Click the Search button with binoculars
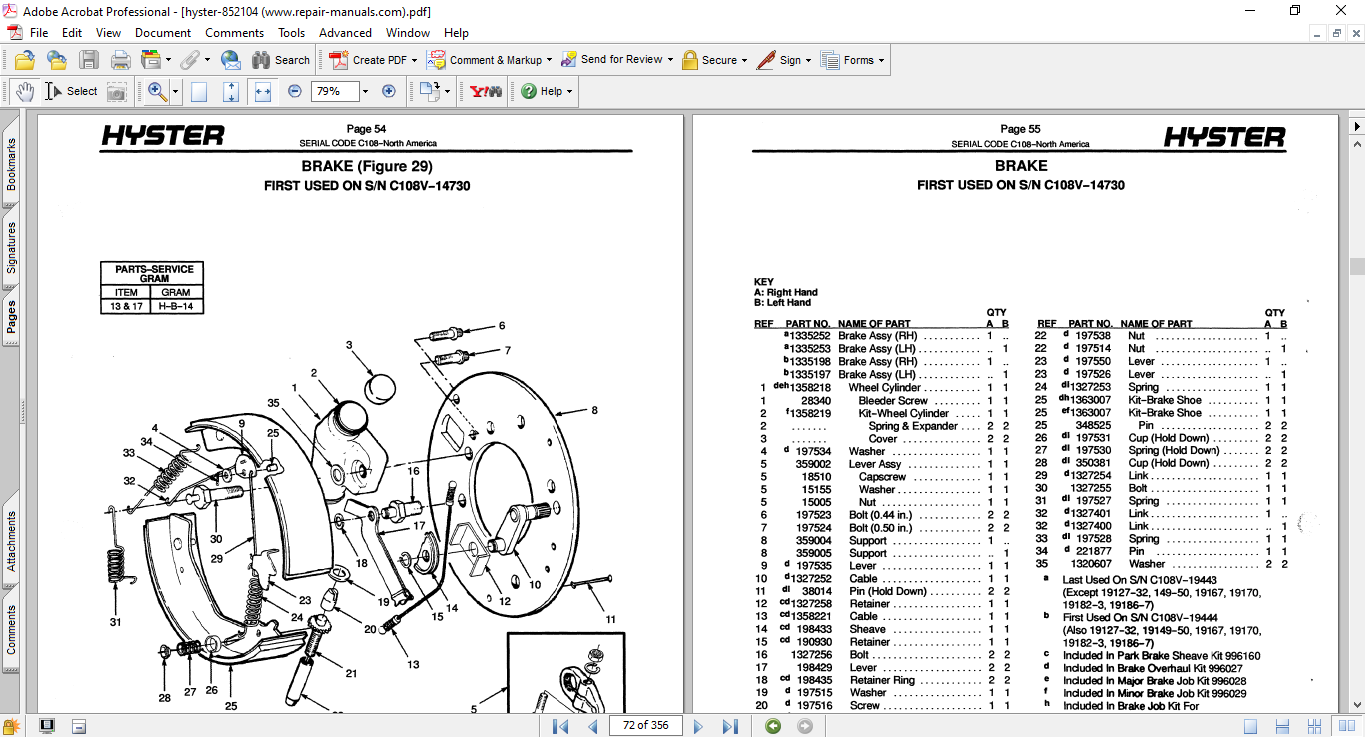 coord(280,60)
